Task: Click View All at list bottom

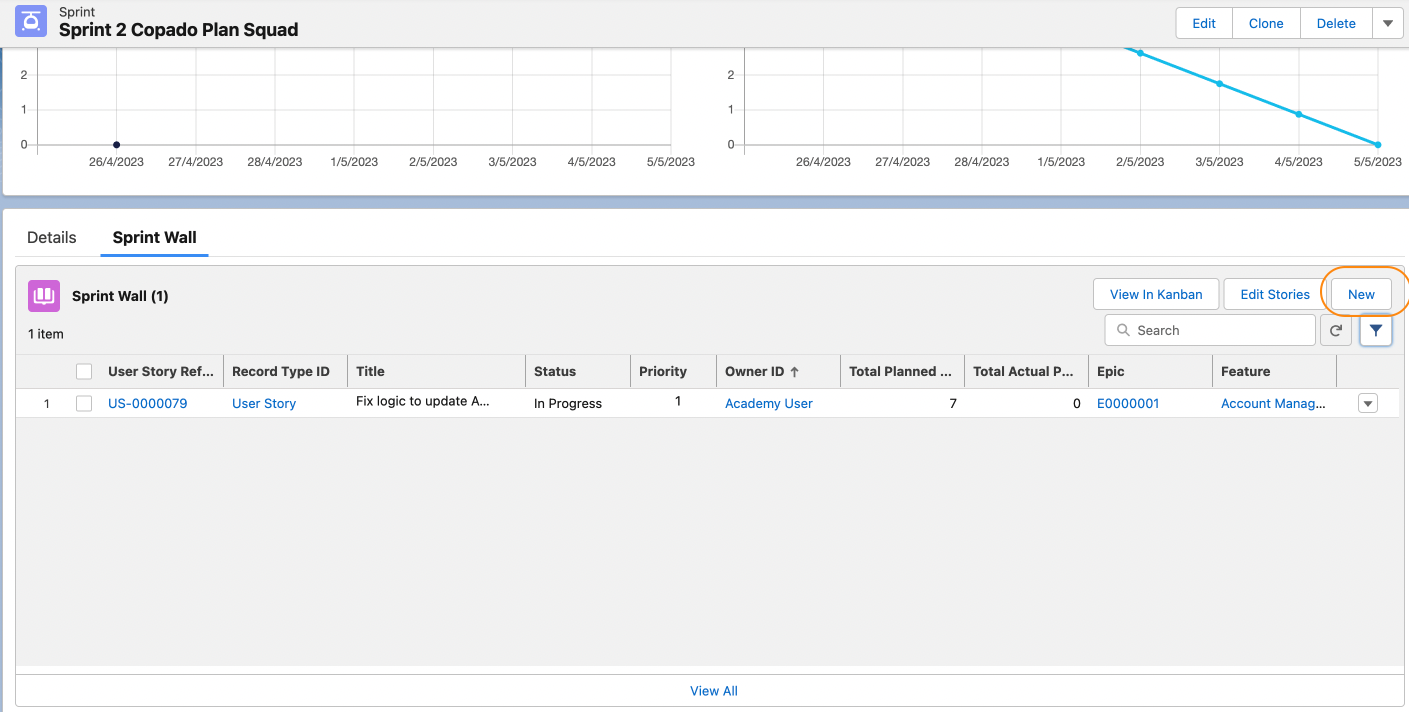Action: pyautogui.click(x=714, y=691)
